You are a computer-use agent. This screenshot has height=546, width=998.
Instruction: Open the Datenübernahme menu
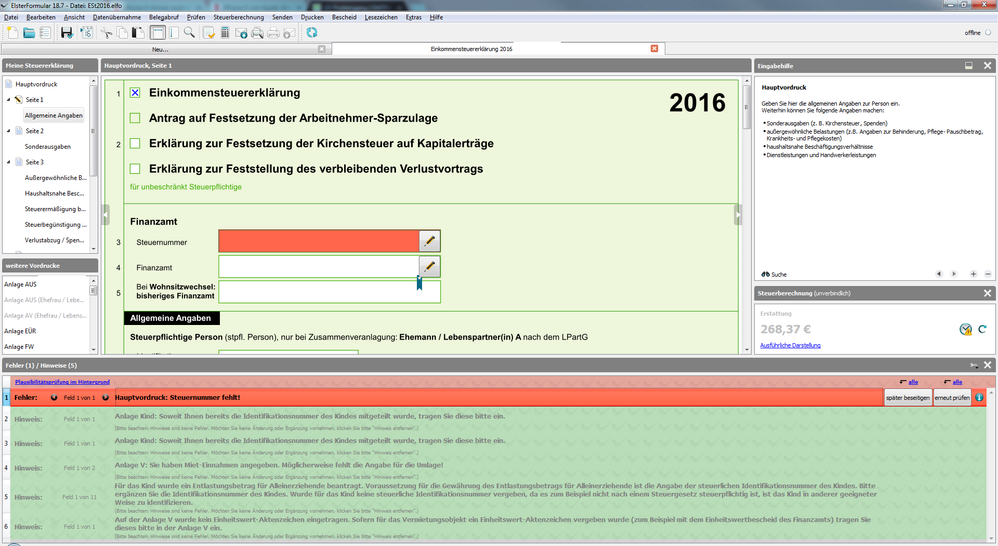pyautogui.click(x=117, y=17)
